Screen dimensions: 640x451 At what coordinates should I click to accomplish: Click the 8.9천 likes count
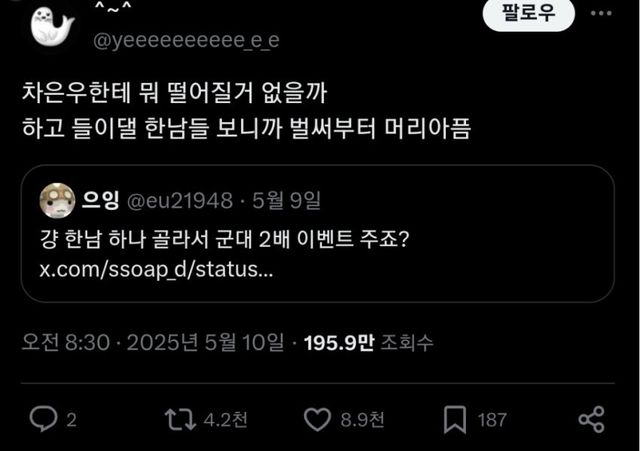point(362,420)
